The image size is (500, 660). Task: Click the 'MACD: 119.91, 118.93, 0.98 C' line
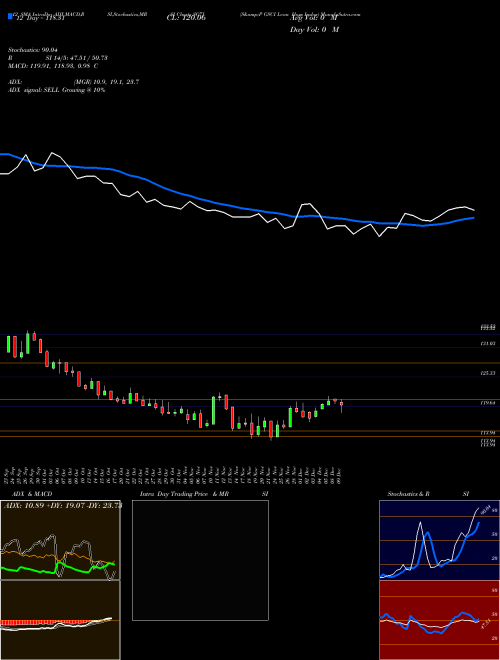(x=53, y=66)
